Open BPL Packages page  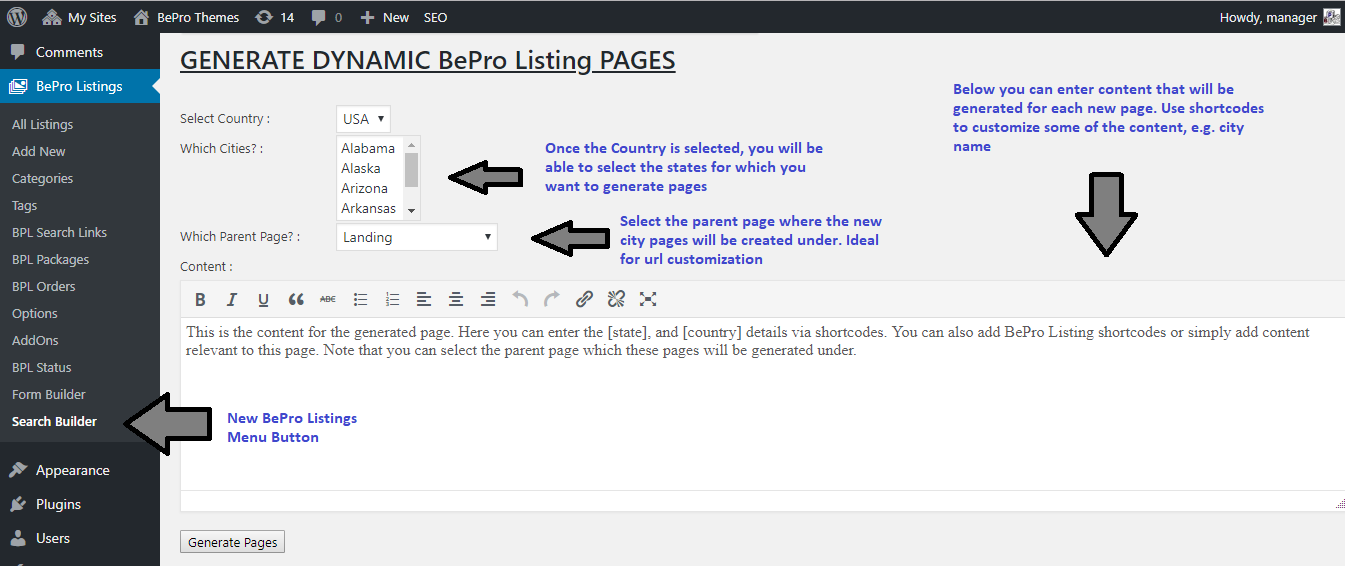(50, 259)
